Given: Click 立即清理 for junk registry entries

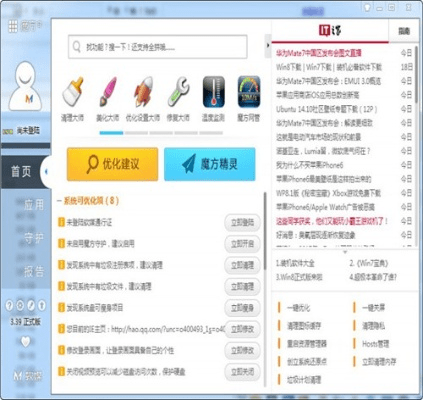Looking at the screenshot, I should (242, 265).
